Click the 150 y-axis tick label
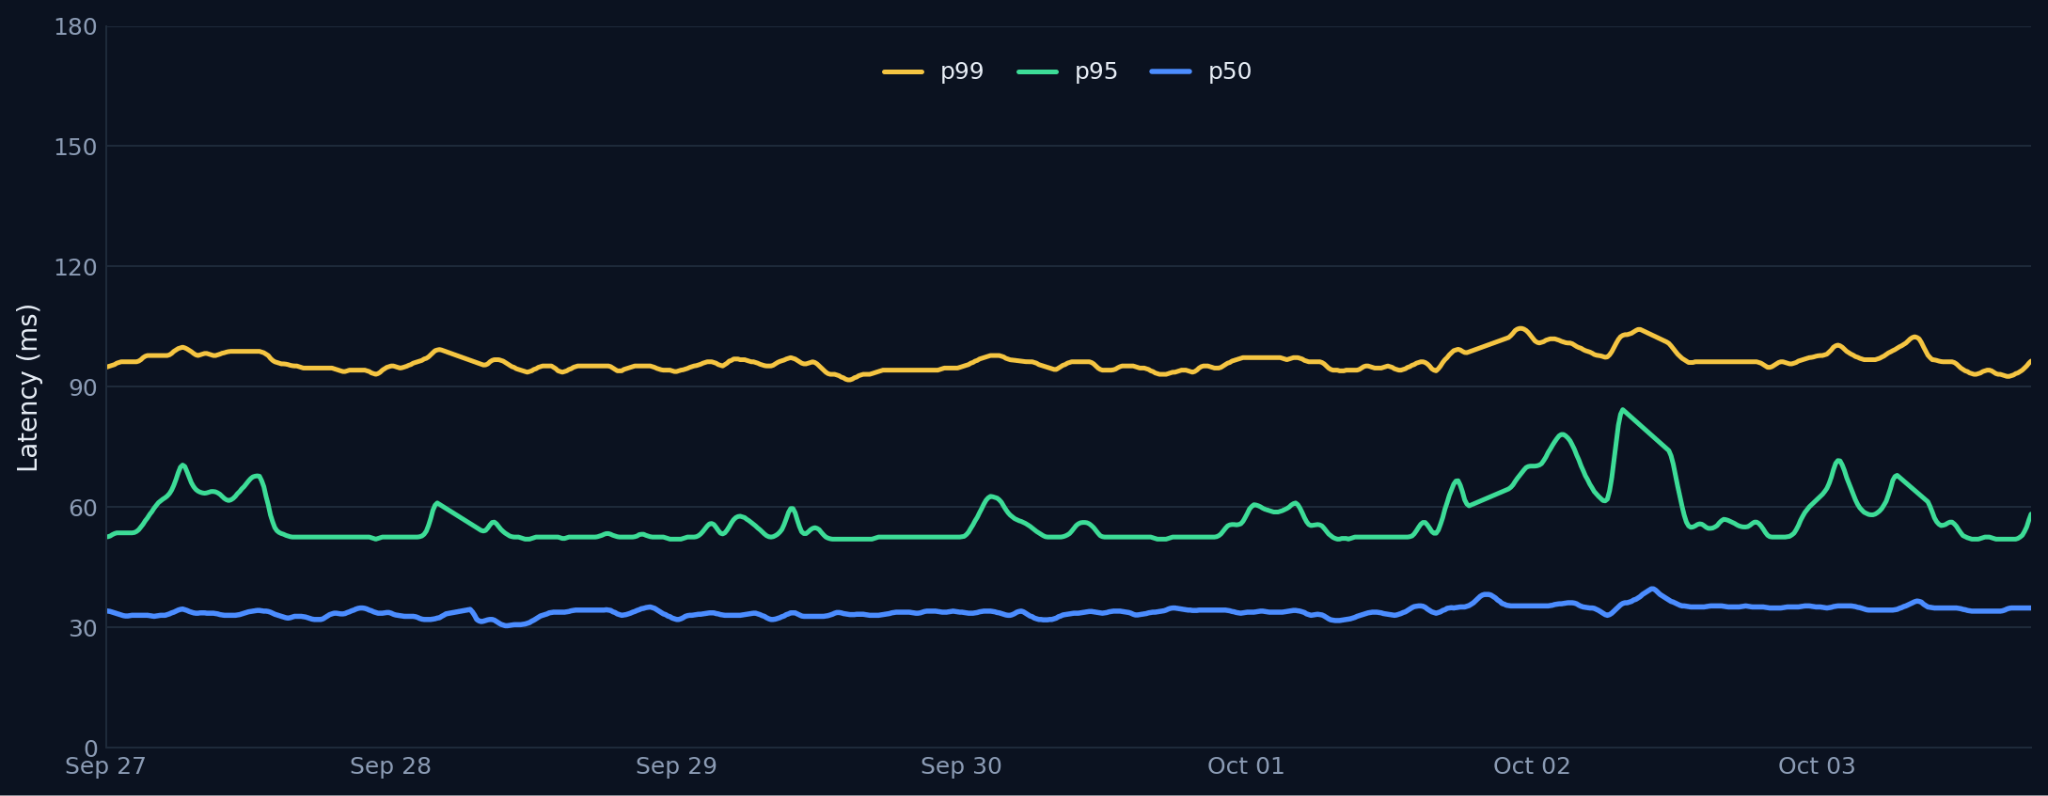This screenshot has height=796, width=2048. tap(76, 147)
